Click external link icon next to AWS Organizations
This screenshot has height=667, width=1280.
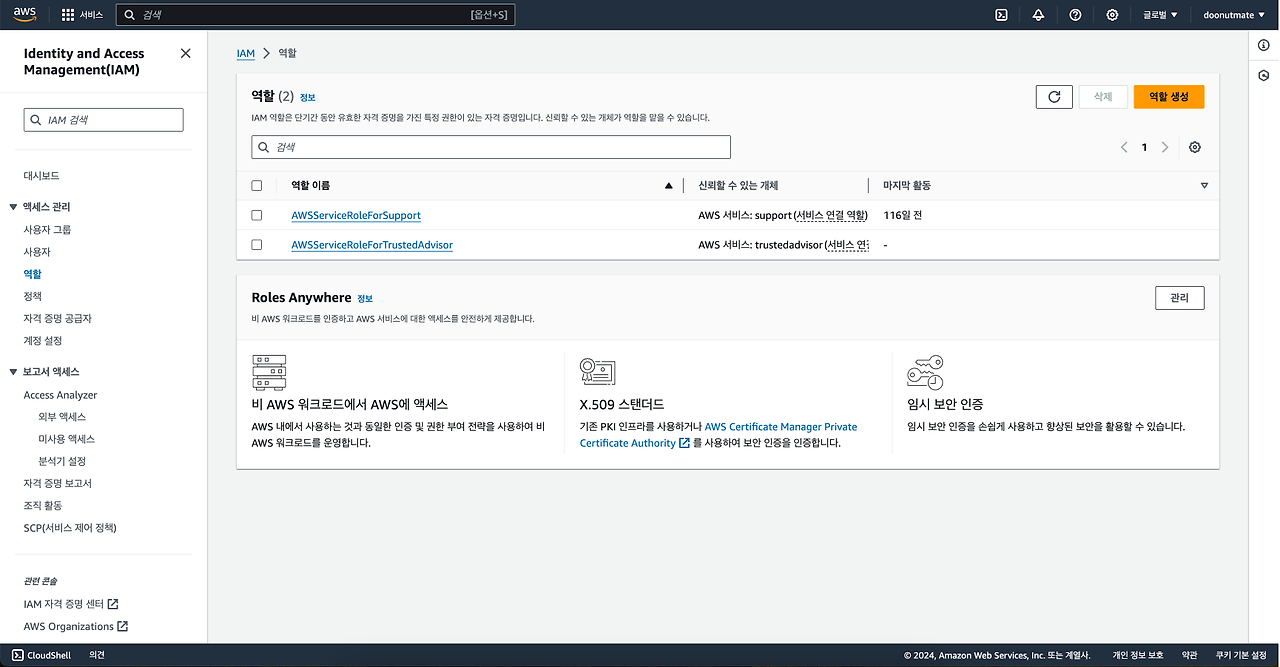point(123,627)
